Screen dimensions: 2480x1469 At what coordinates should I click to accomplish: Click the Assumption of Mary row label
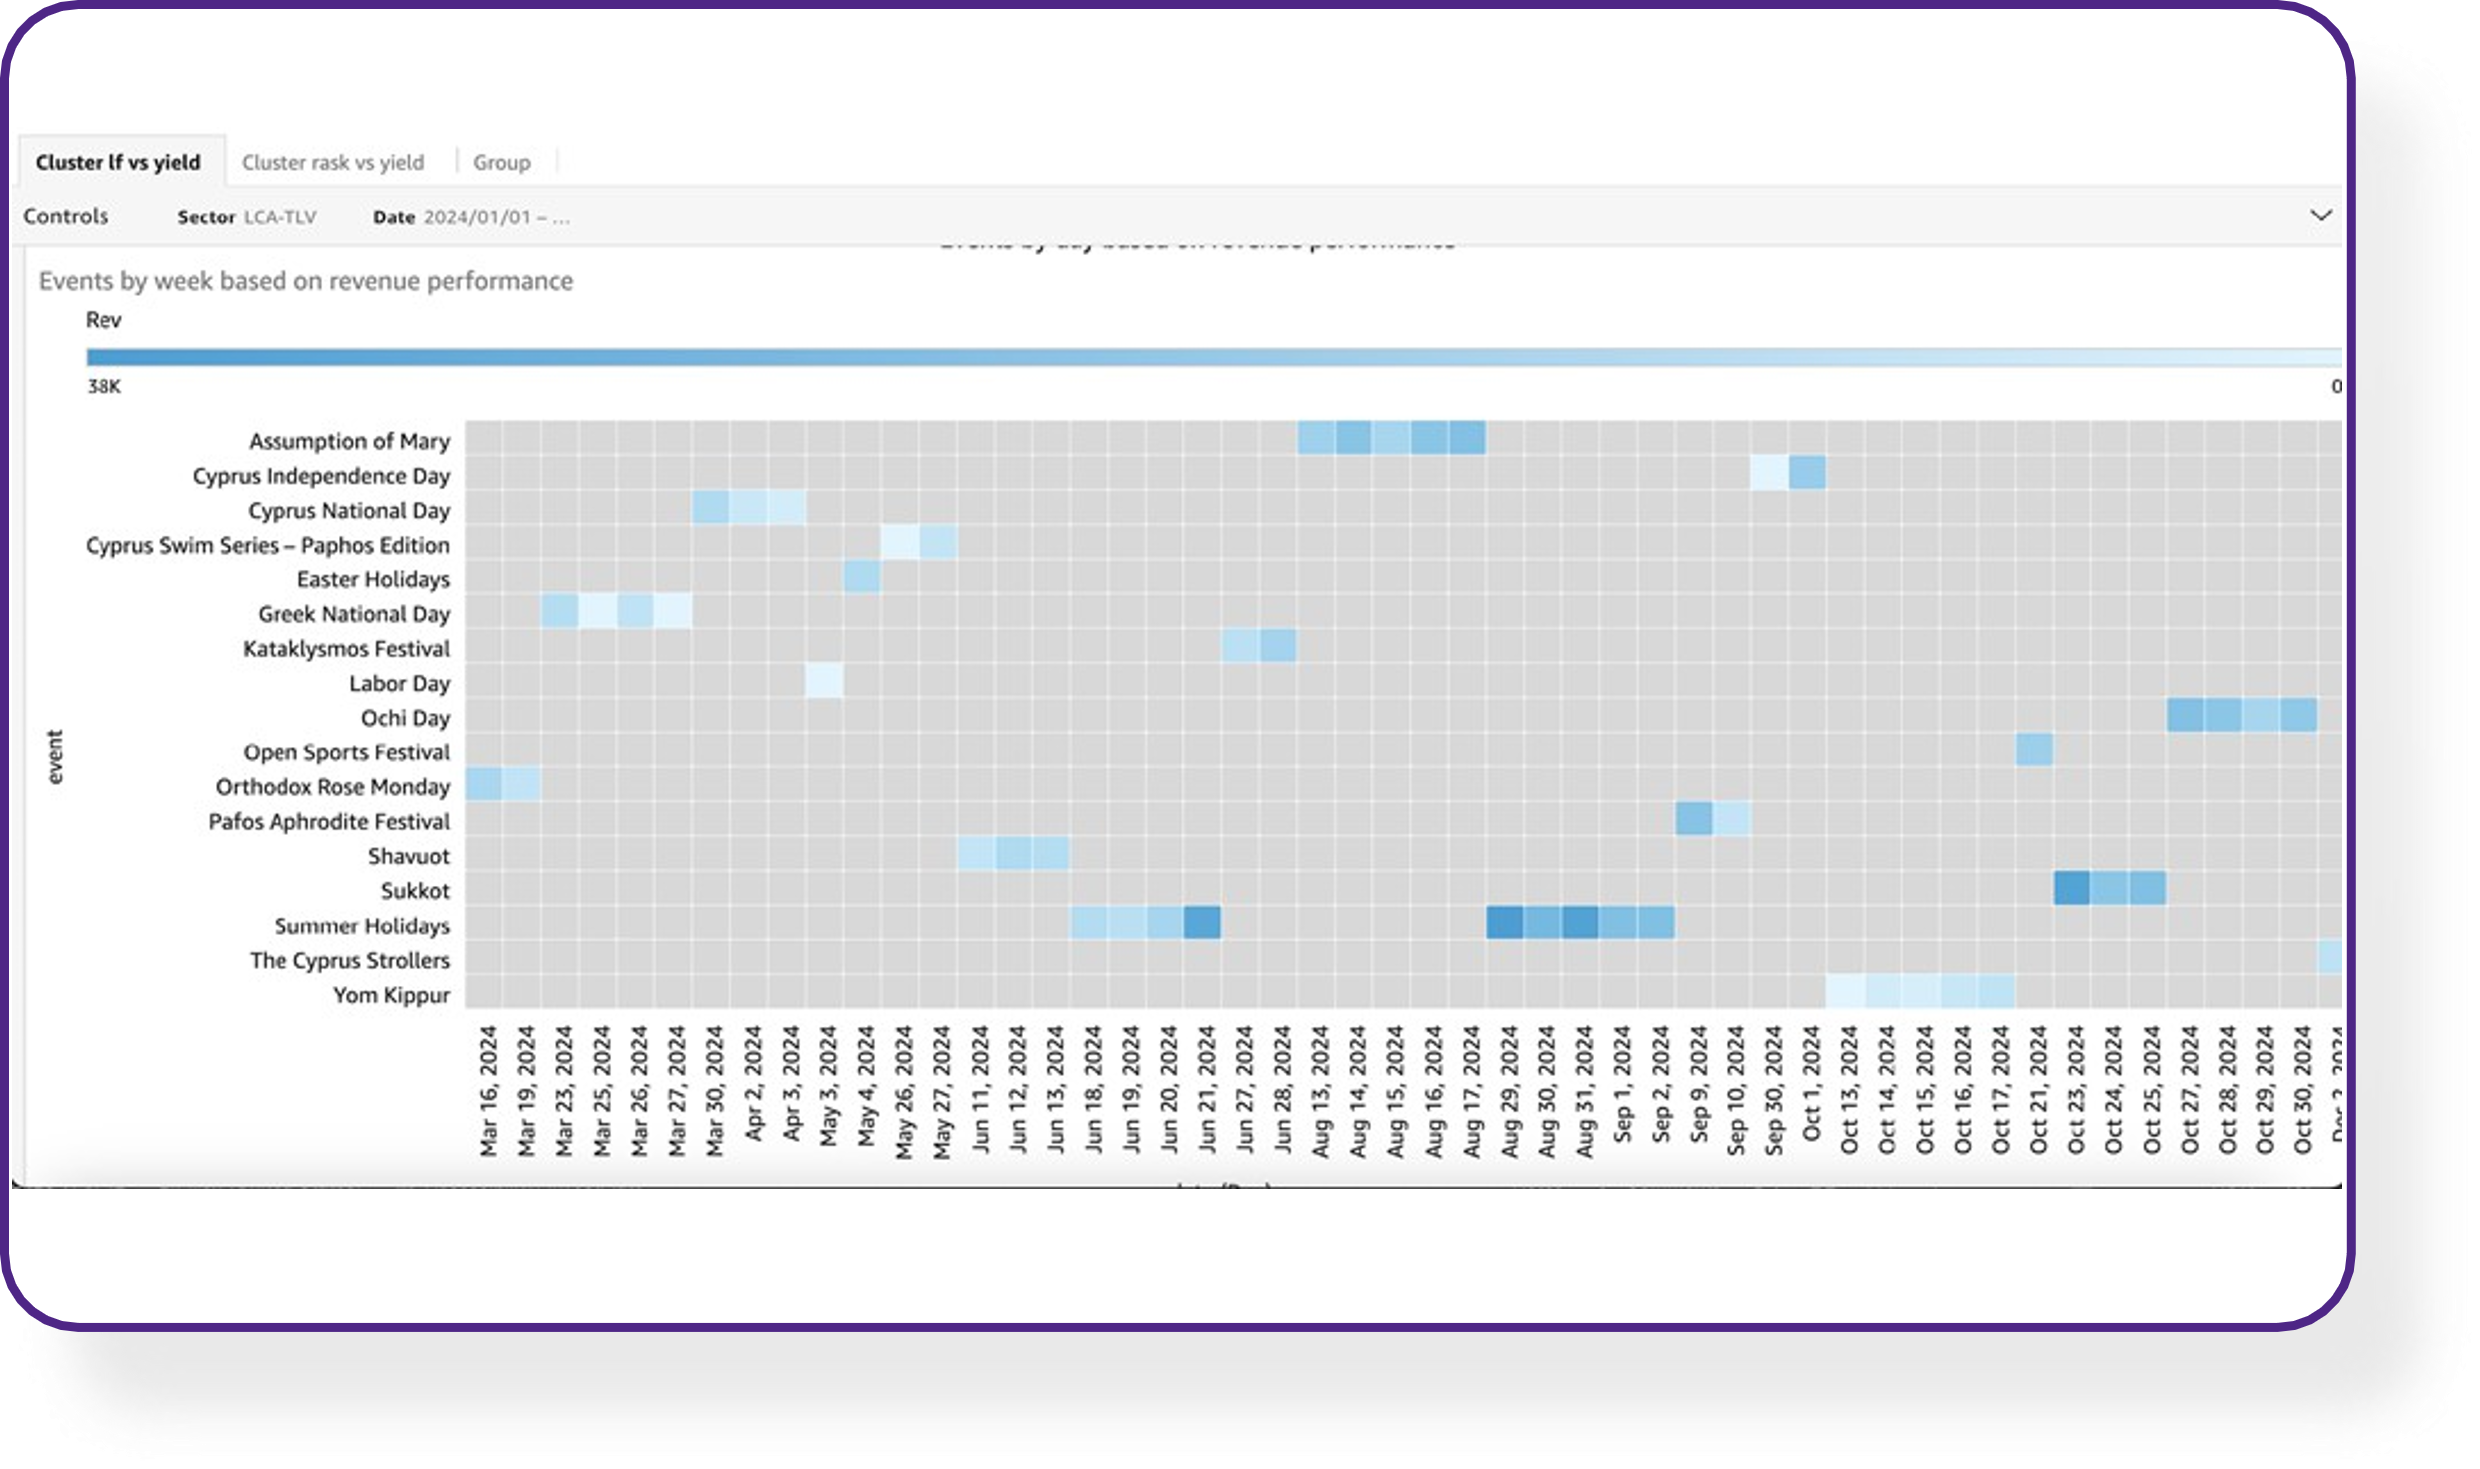point(349,441)
